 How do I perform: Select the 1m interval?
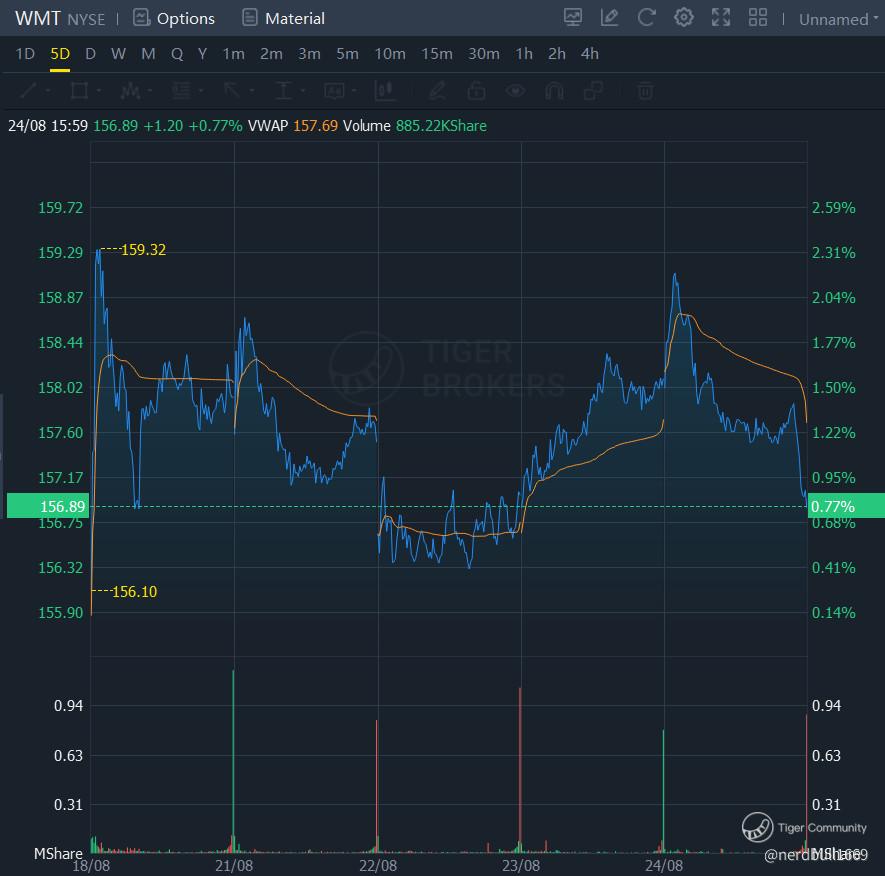[233, 54]
